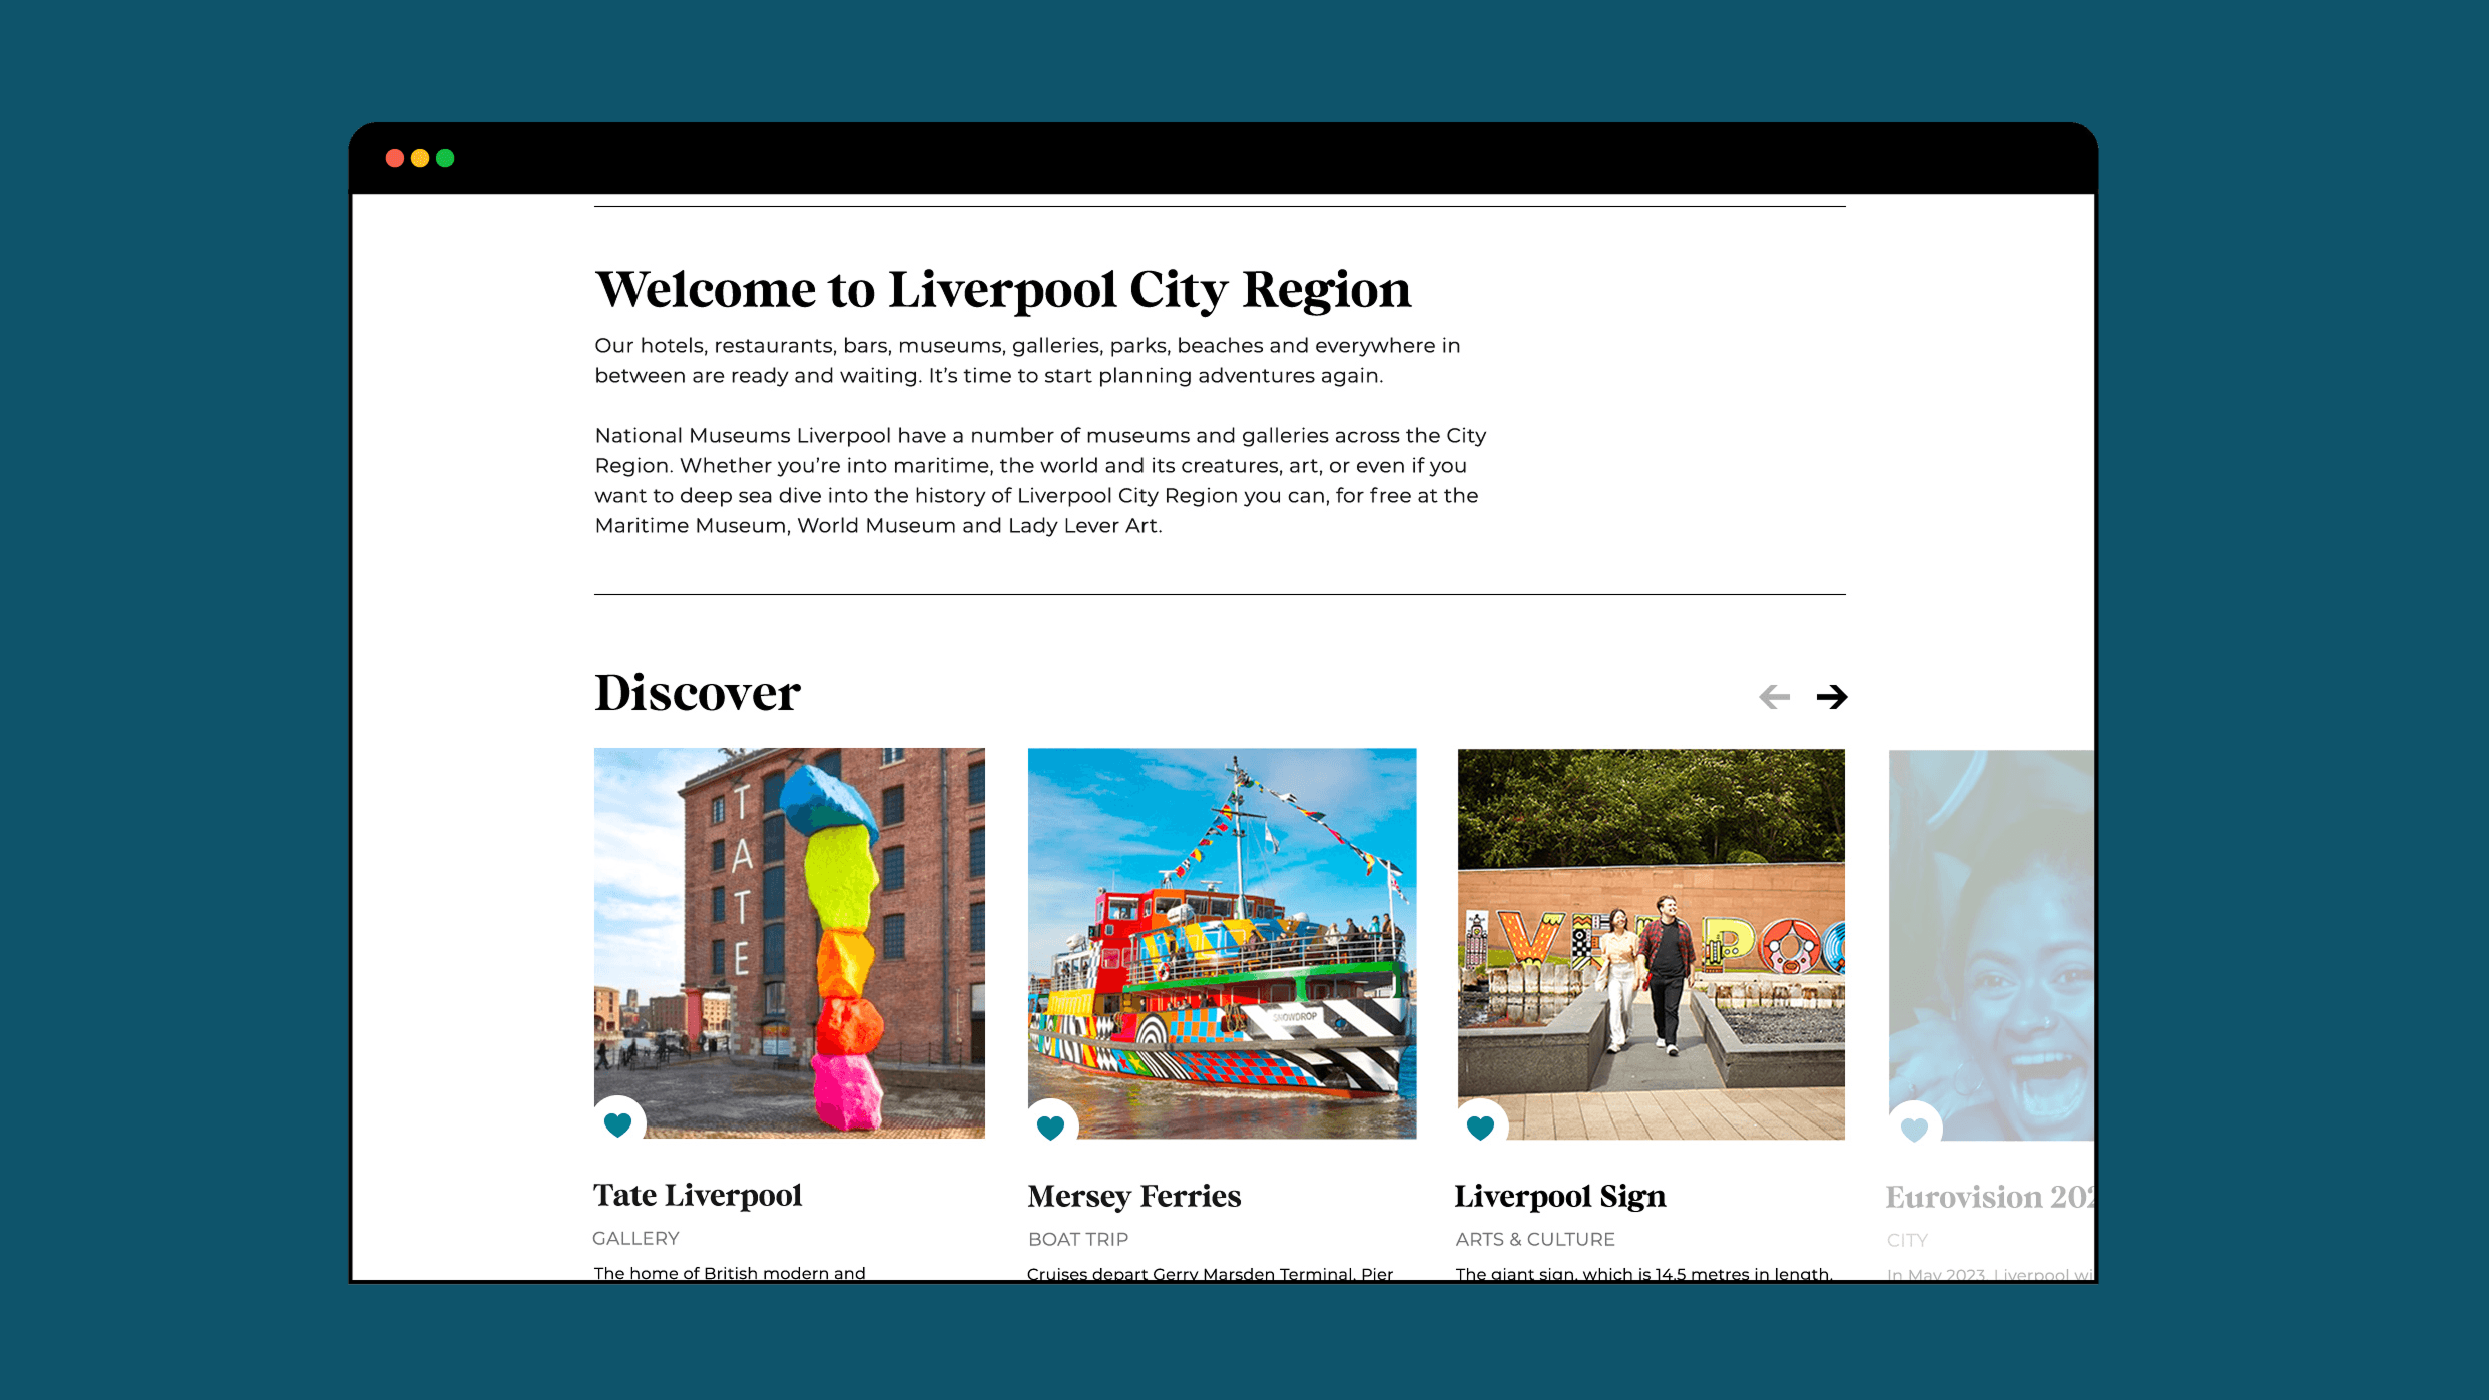Open the Tate Liverpool title link
Image resolution: width=2489 pixels, height=1400 pixels.
pos(697,1195)
